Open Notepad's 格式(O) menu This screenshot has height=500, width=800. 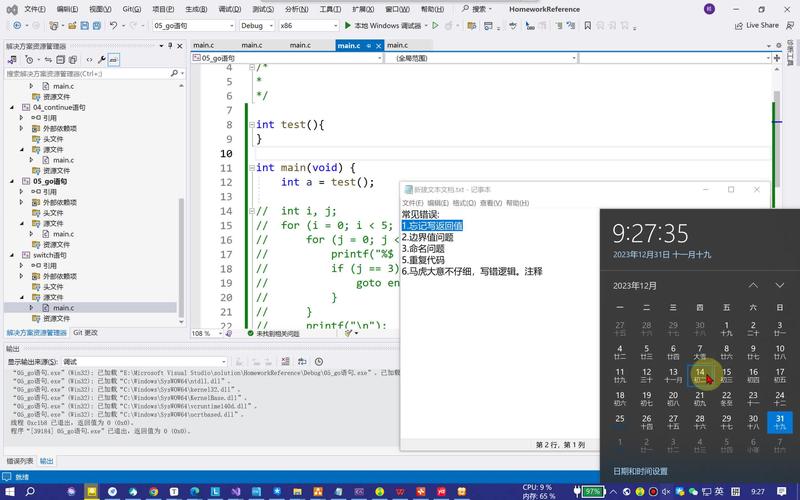pyautogui.click(x=464, y=203)
